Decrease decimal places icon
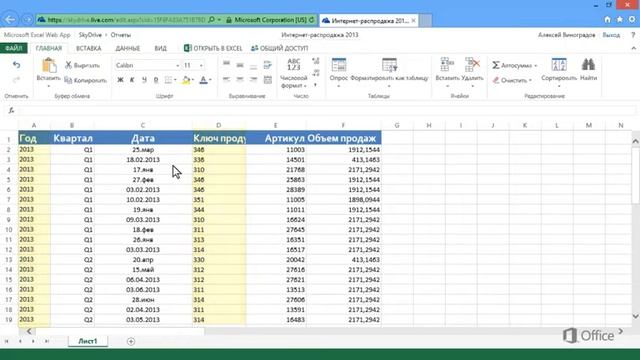640x360 pixels. pos(316,73)
